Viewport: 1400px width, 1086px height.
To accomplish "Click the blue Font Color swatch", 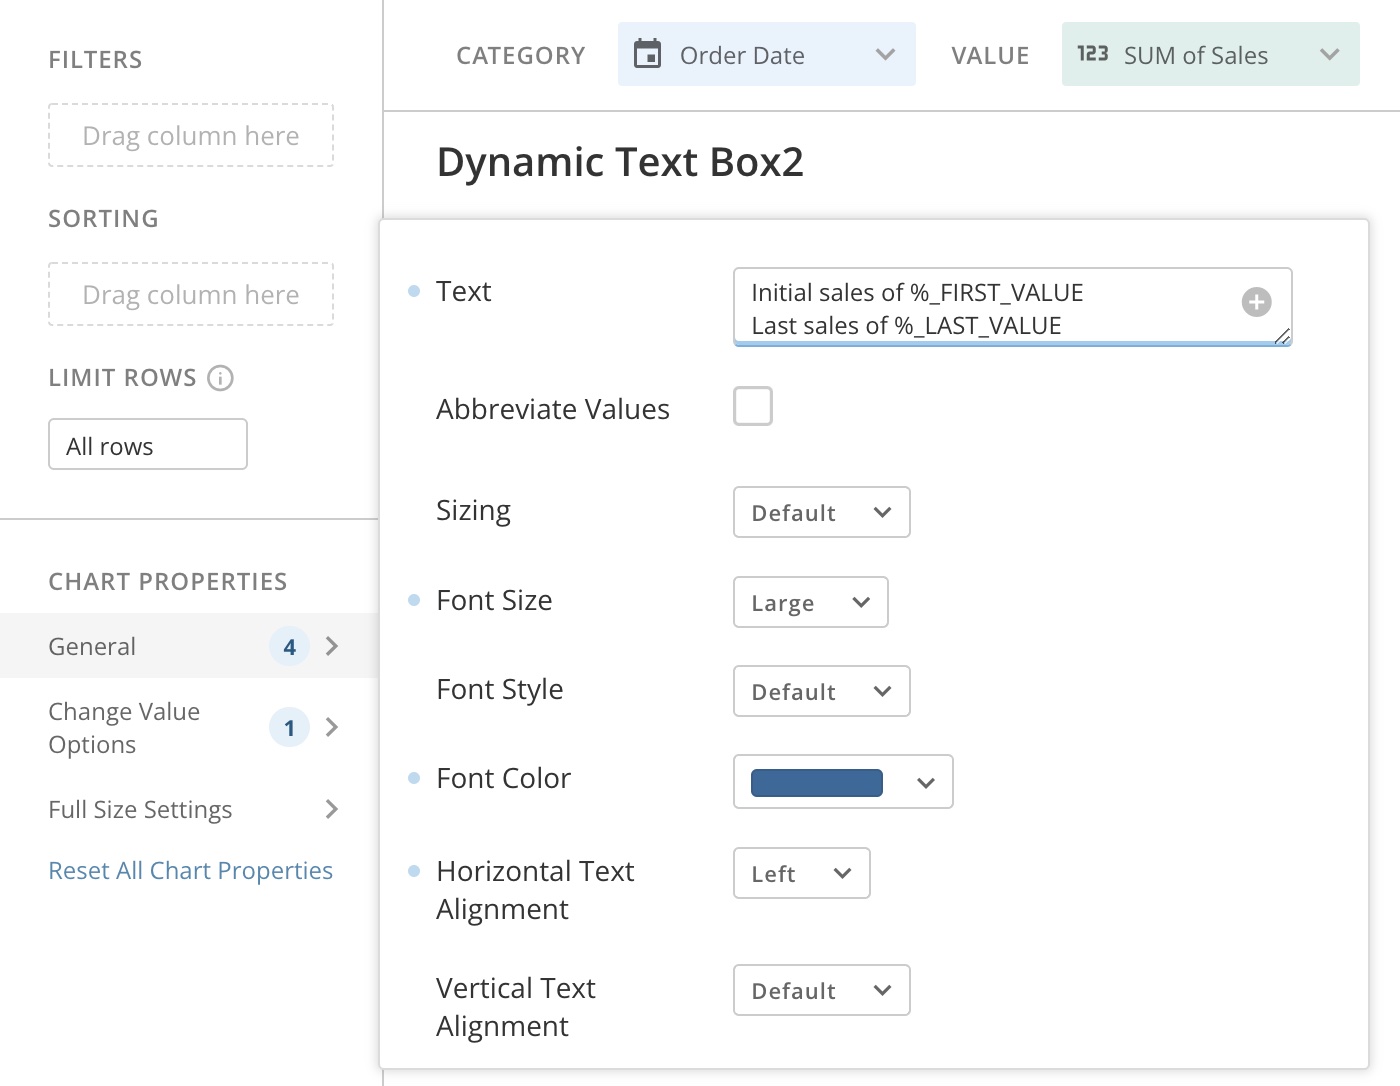I will tap(817, 782).
